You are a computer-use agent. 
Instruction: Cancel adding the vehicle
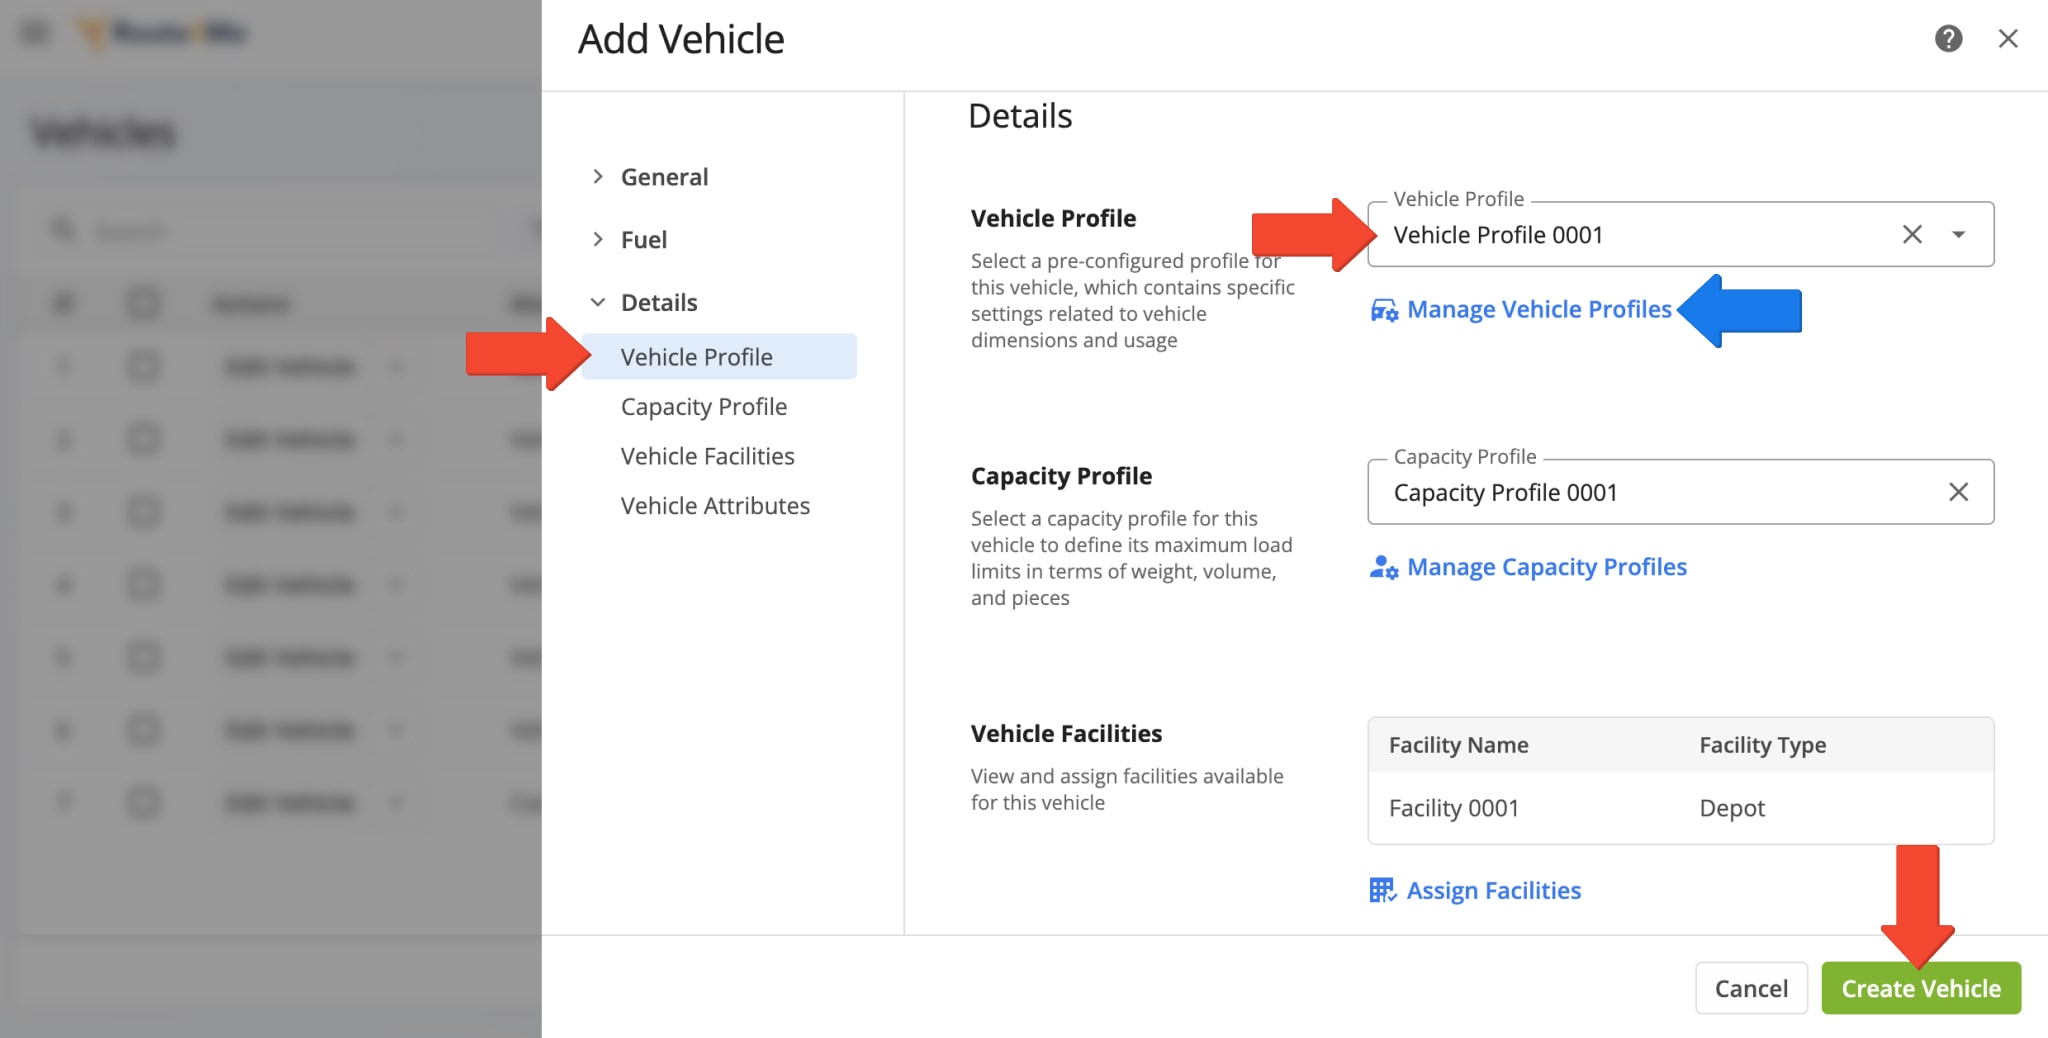[1750, 988]
